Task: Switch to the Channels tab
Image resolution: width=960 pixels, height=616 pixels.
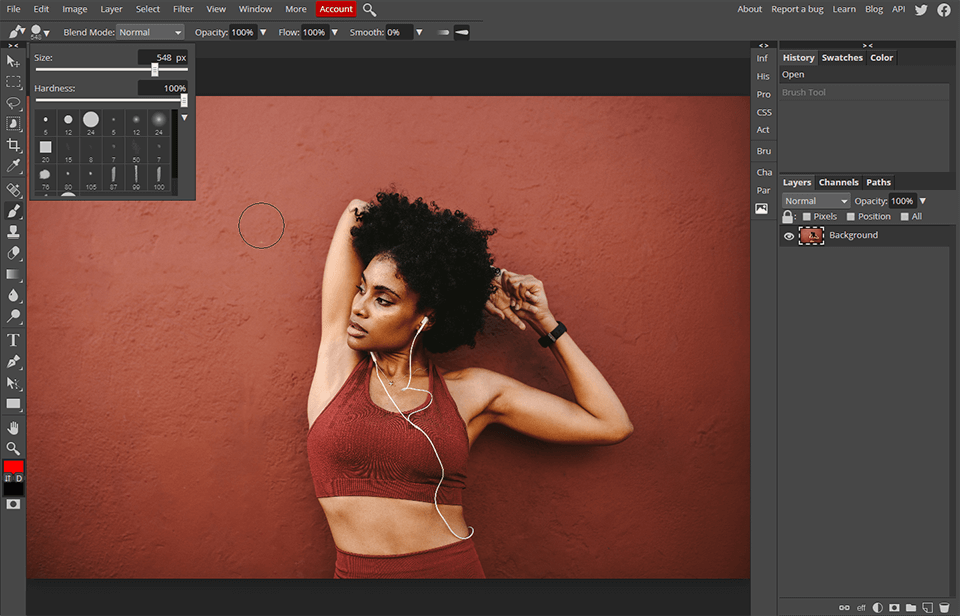Action: tap(838, 182)
